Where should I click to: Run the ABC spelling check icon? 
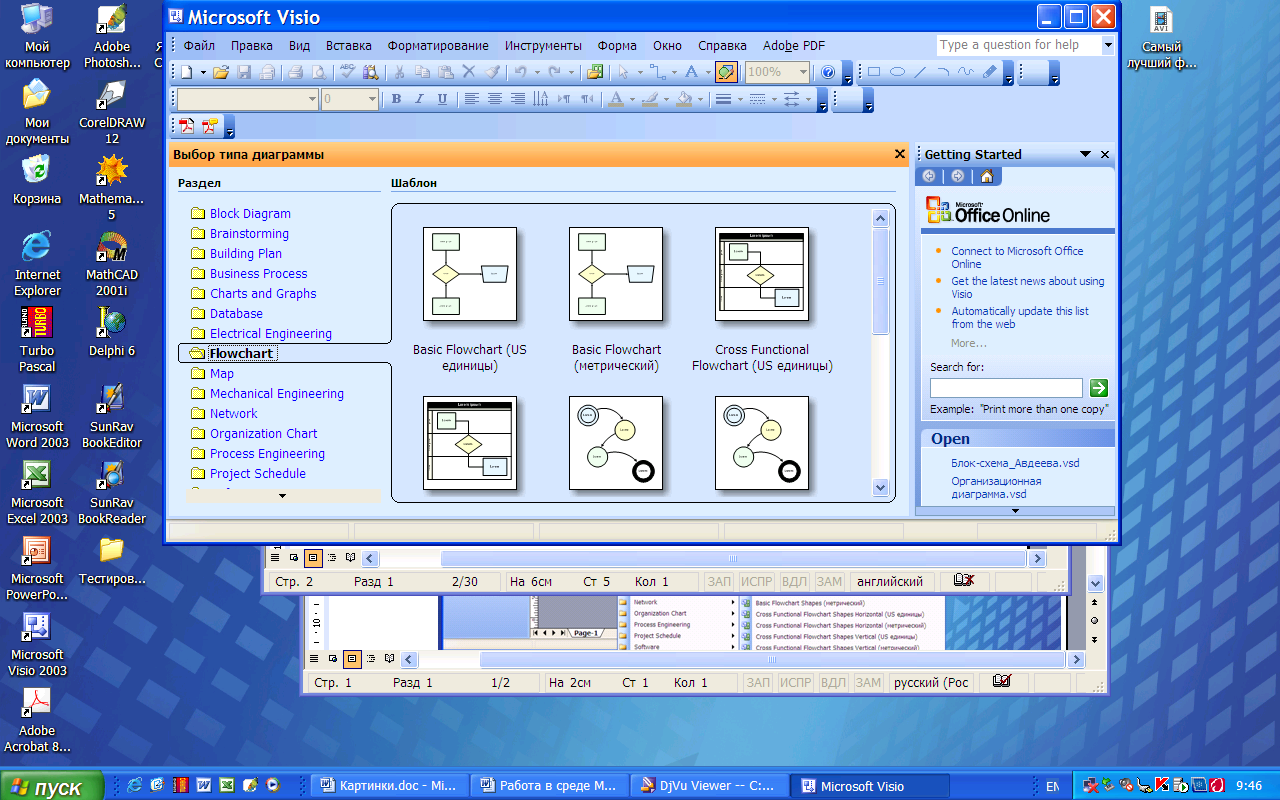347,72
